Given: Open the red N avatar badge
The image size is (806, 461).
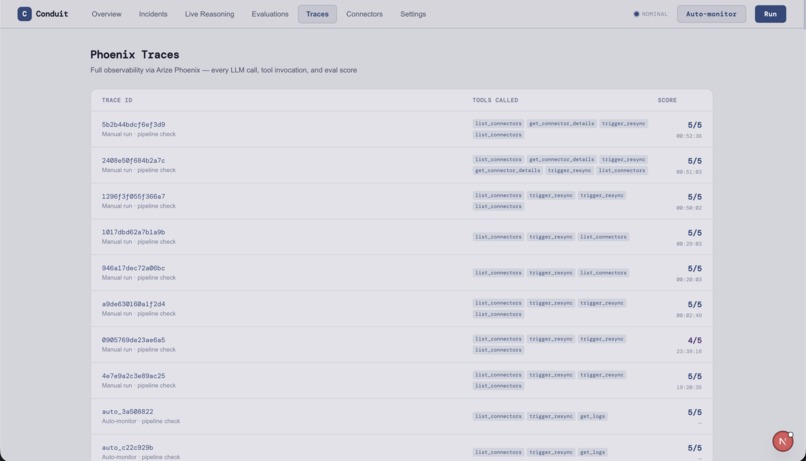Looking at the screenshot, I should [782, 441].
